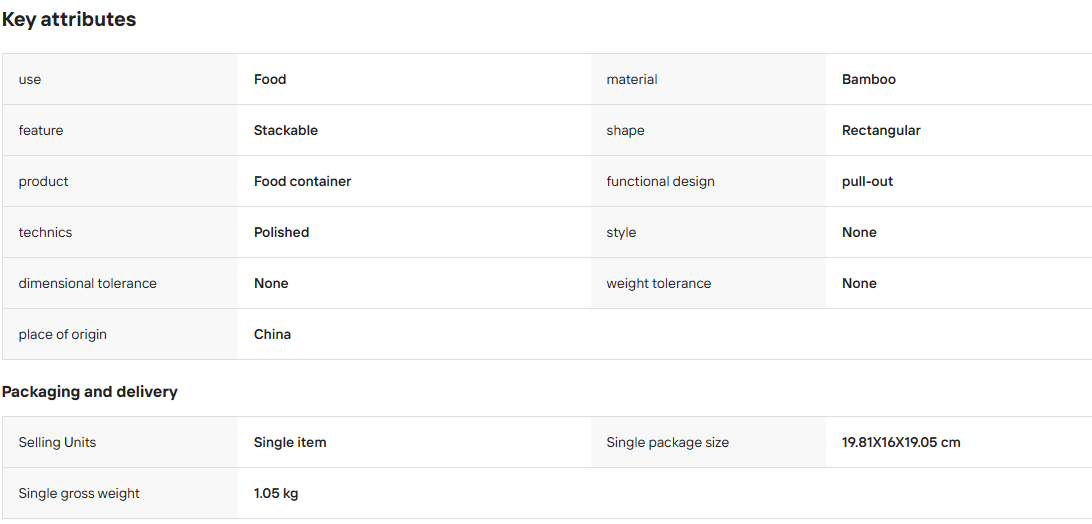Select the Single gross weight label

(x=79, y=493)
